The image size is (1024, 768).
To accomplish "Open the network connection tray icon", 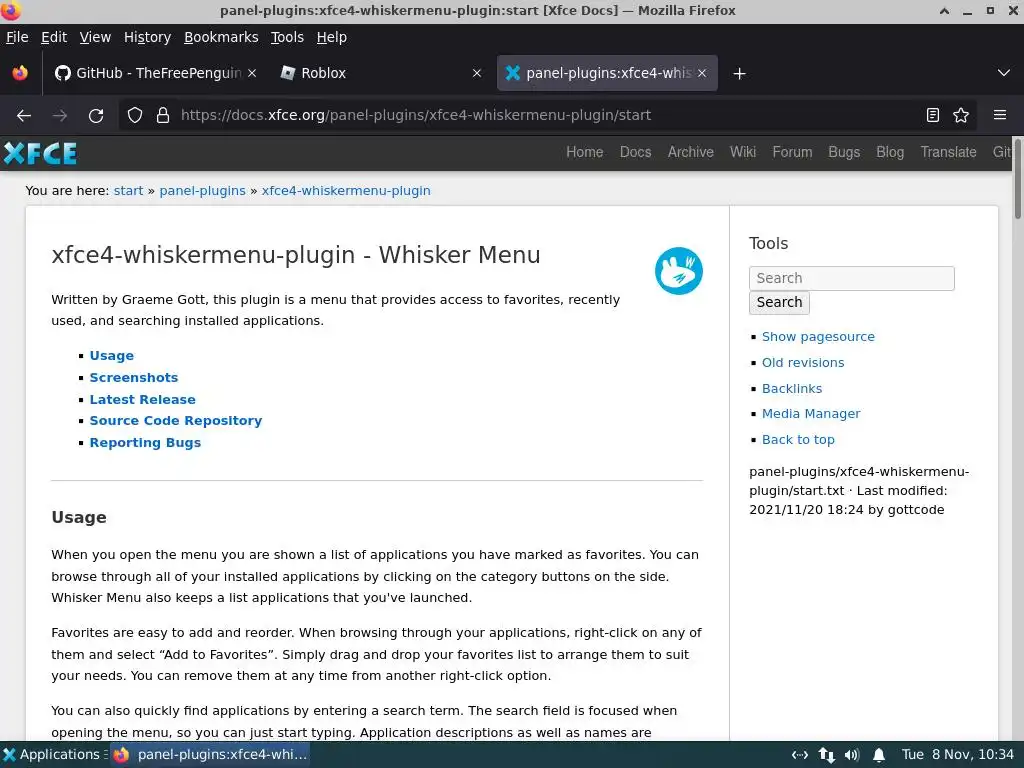I will tap(826, 755).
